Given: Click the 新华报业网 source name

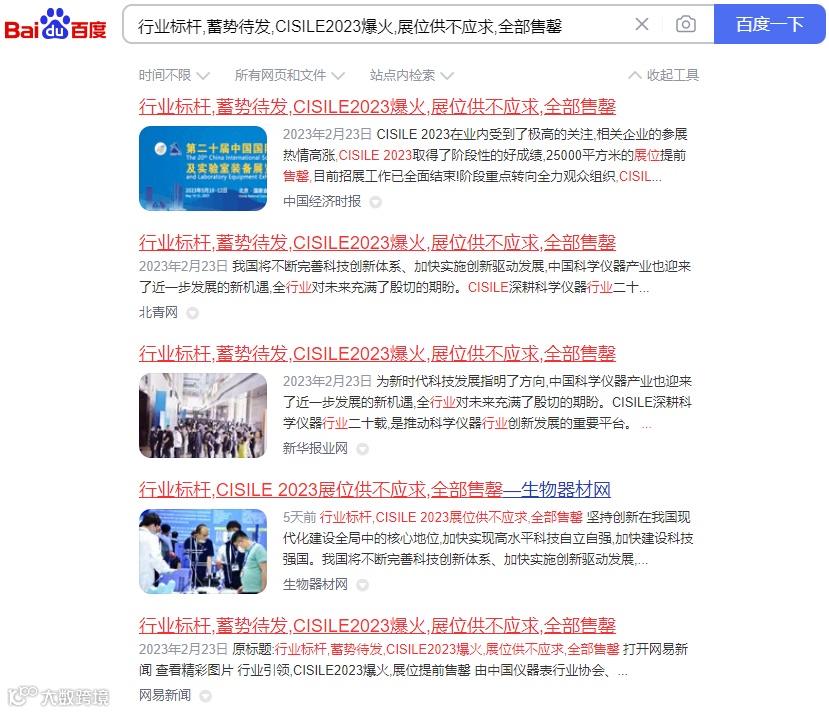Looking at the screenshot, I should point(315,448).
